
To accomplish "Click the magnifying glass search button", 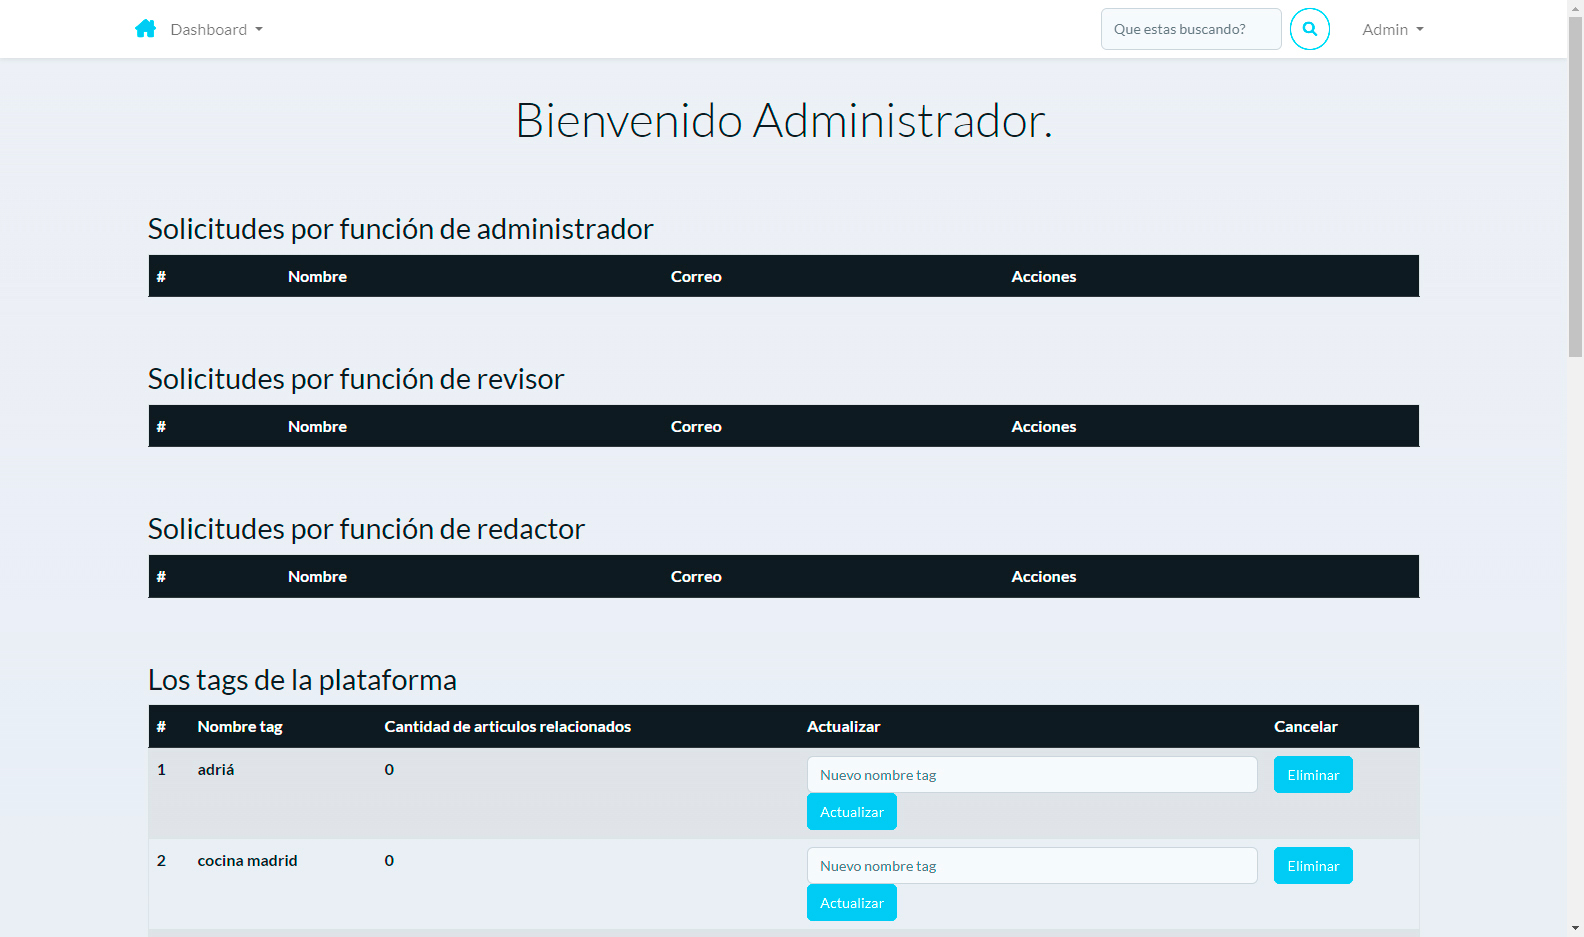I will coord(1309,29).
